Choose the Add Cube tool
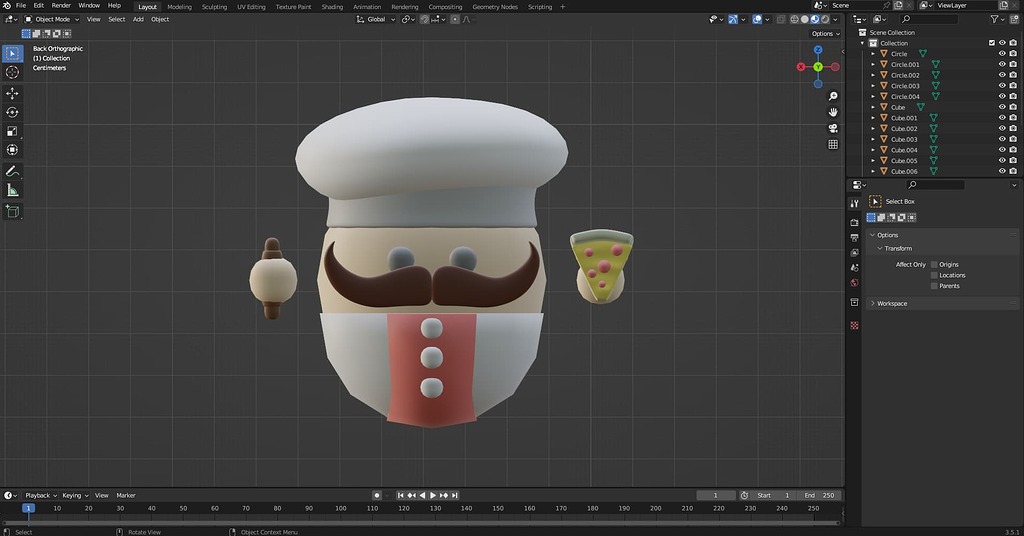This screenshot has height=536, width=1024. pos(13,211)
